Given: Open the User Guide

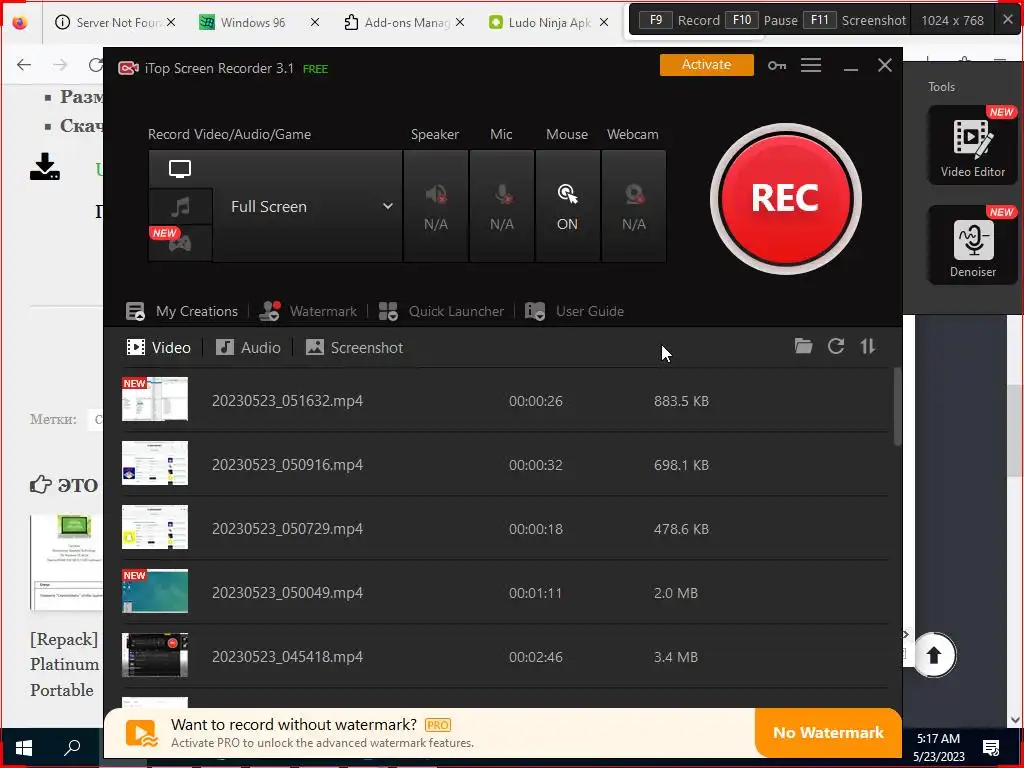Looking at the screenshot, I should click(x=574, y=312).
